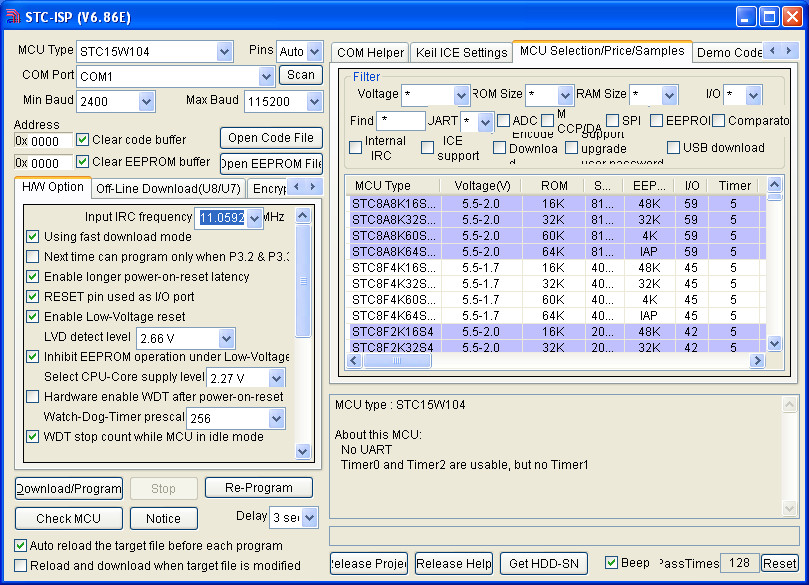Open the COM Port dropdown
The image size is (809, 585).
266,76
